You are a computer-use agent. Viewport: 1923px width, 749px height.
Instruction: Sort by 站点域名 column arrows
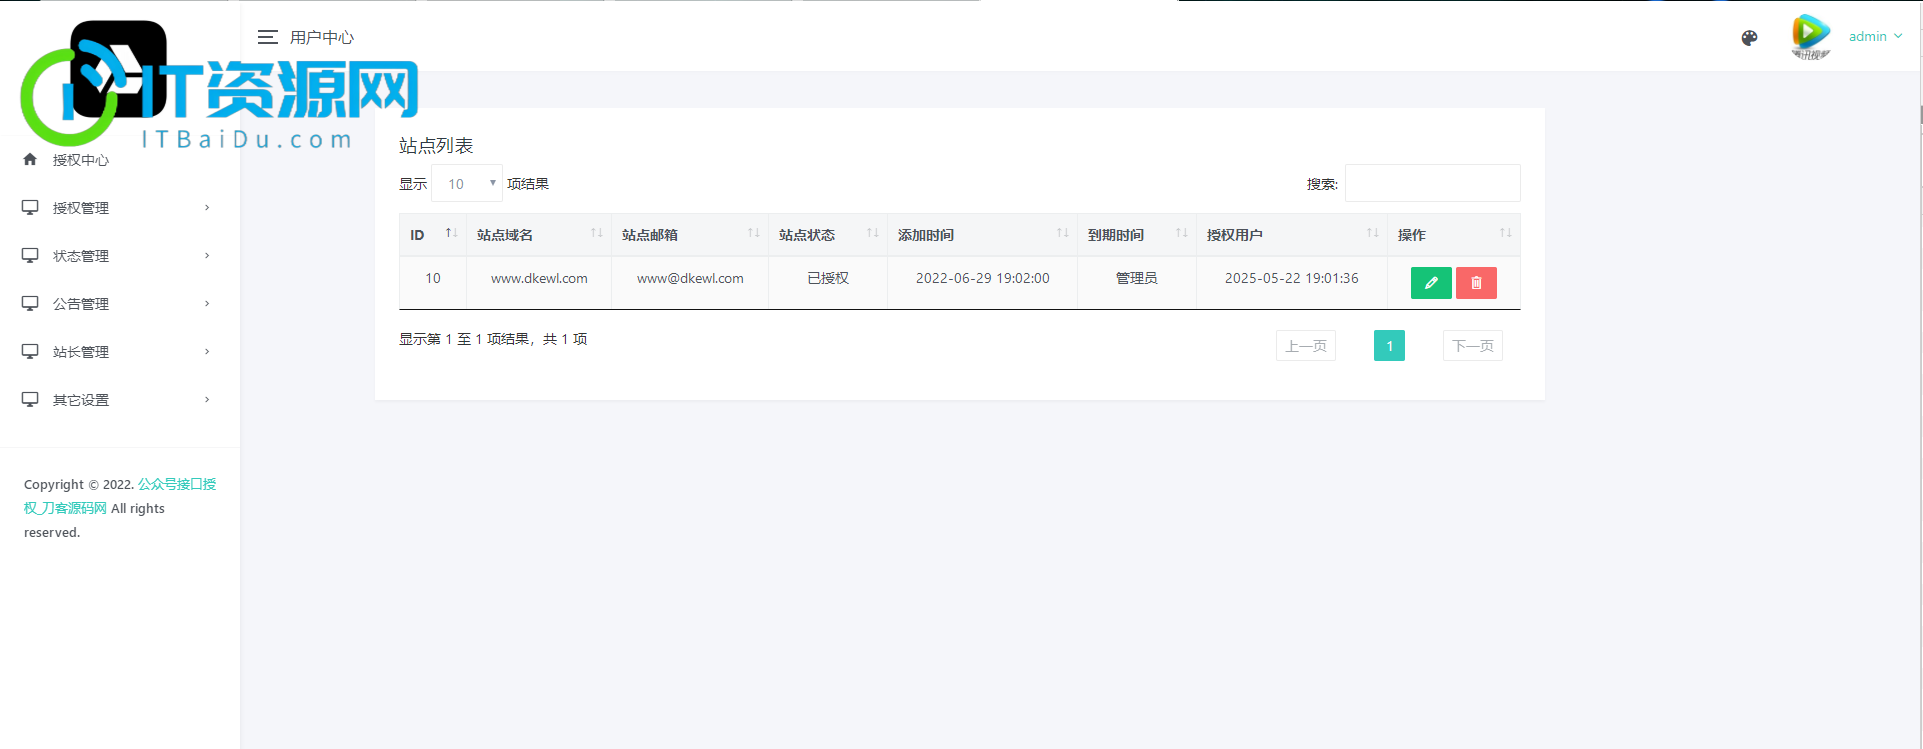coord(597,233)
